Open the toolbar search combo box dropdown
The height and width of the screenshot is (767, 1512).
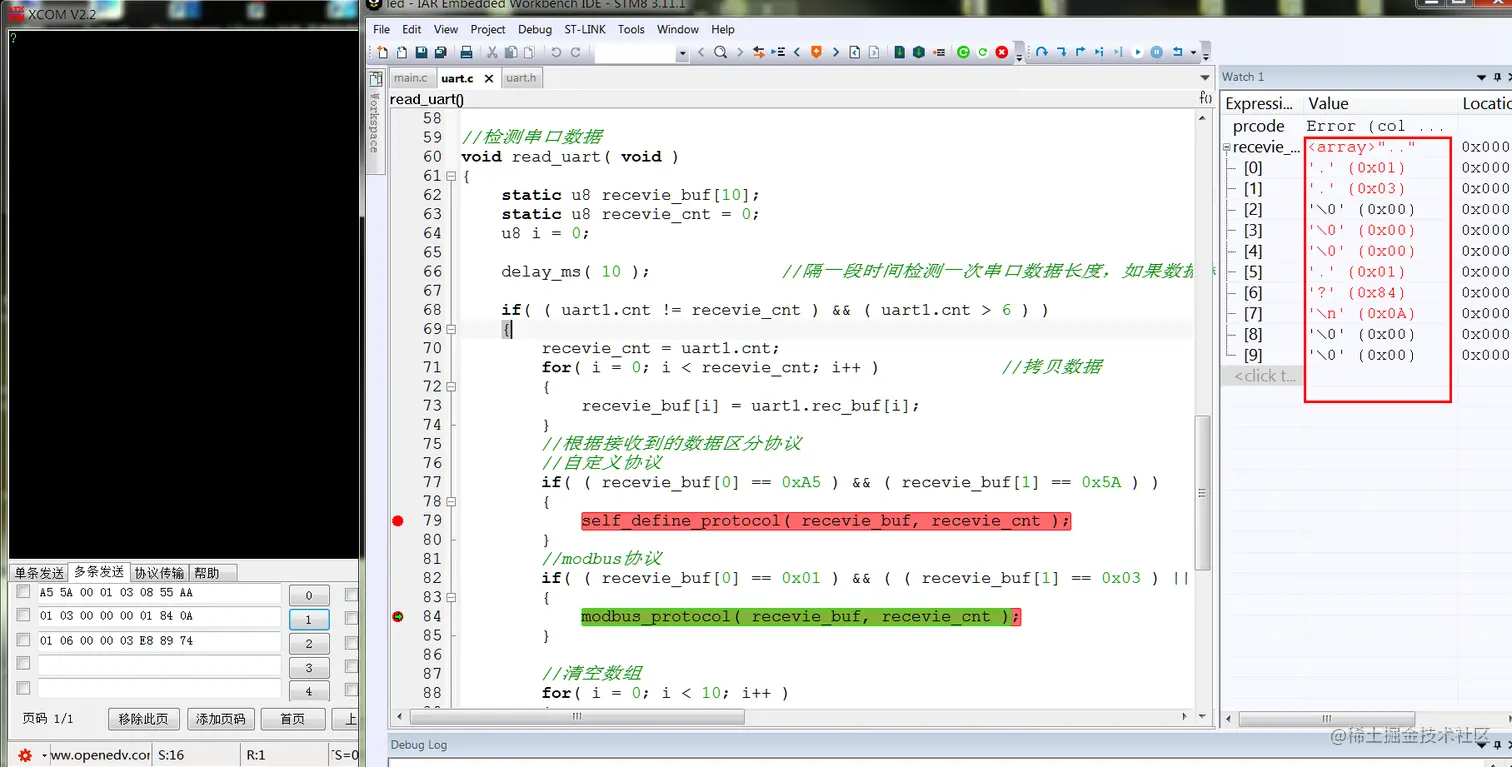683,53
